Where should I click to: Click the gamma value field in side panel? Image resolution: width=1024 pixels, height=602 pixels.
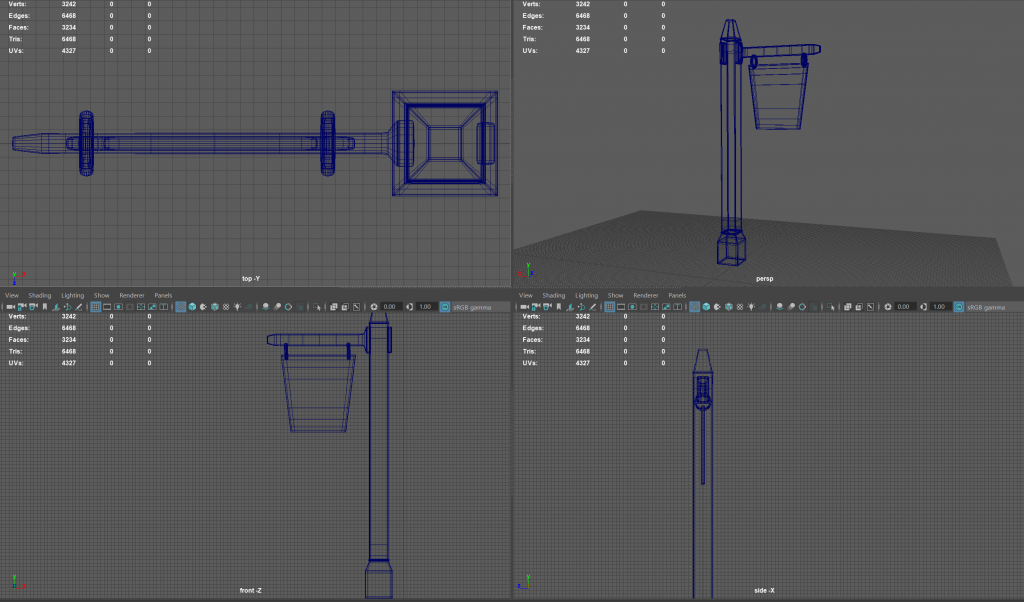coord(938,307)
